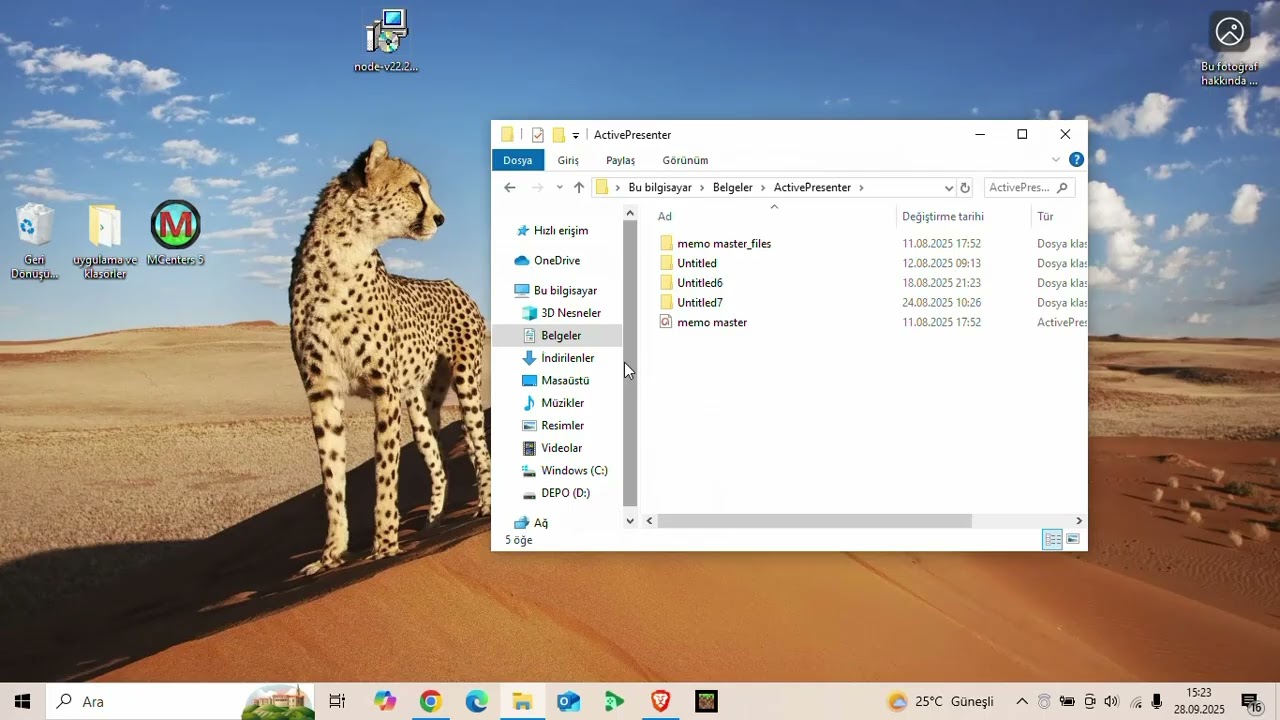Click 'Bu bilgisayar' in the address bar

660,187
